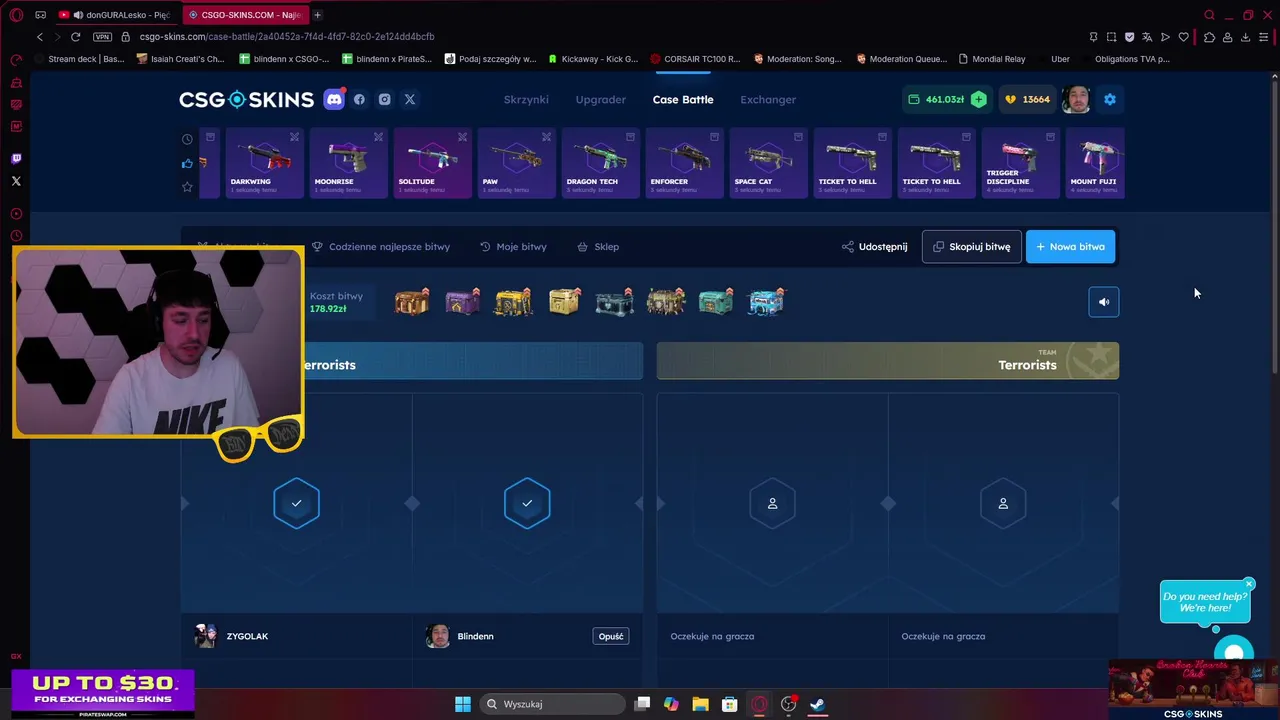The width and height of the screenshot is (1280, 720).
Task: Click the 13664 coins counter
Action: (1028, 99)
